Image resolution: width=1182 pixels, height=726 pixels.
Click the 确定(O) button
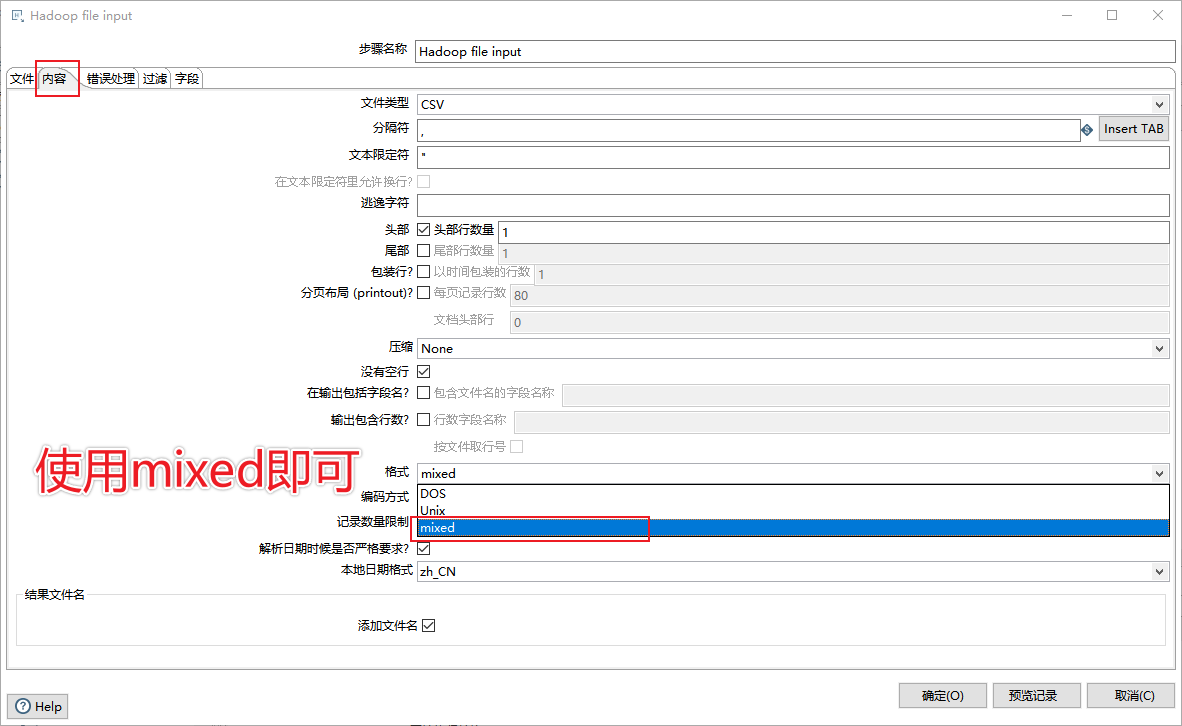[x=942, y=696]
